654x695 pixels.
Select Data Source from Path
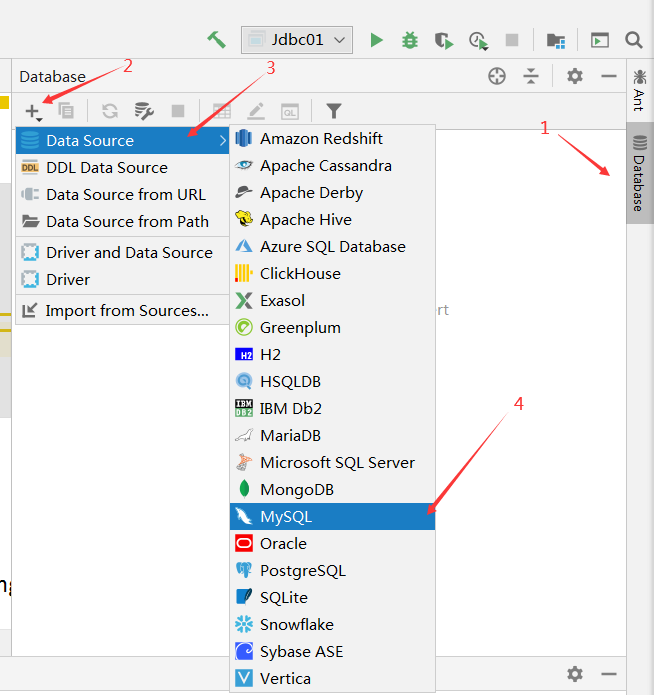coord(122,222)
